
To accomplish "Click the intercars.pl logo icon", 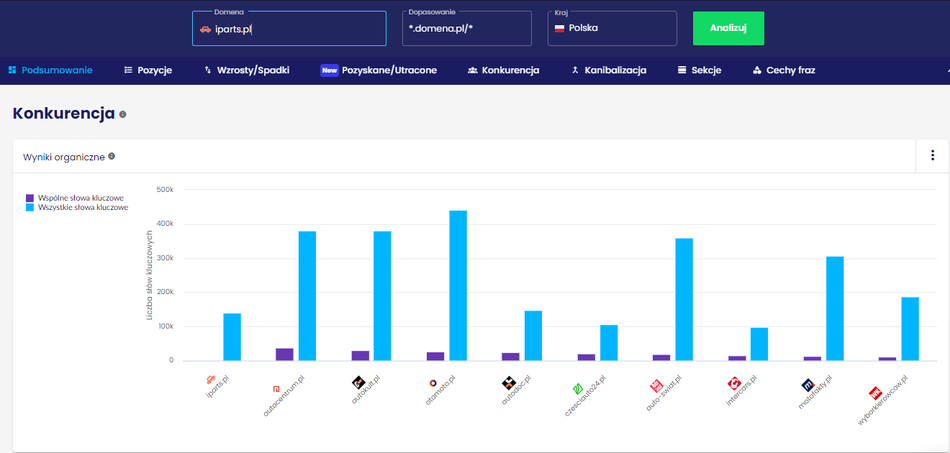I will (x=733, y=383).
